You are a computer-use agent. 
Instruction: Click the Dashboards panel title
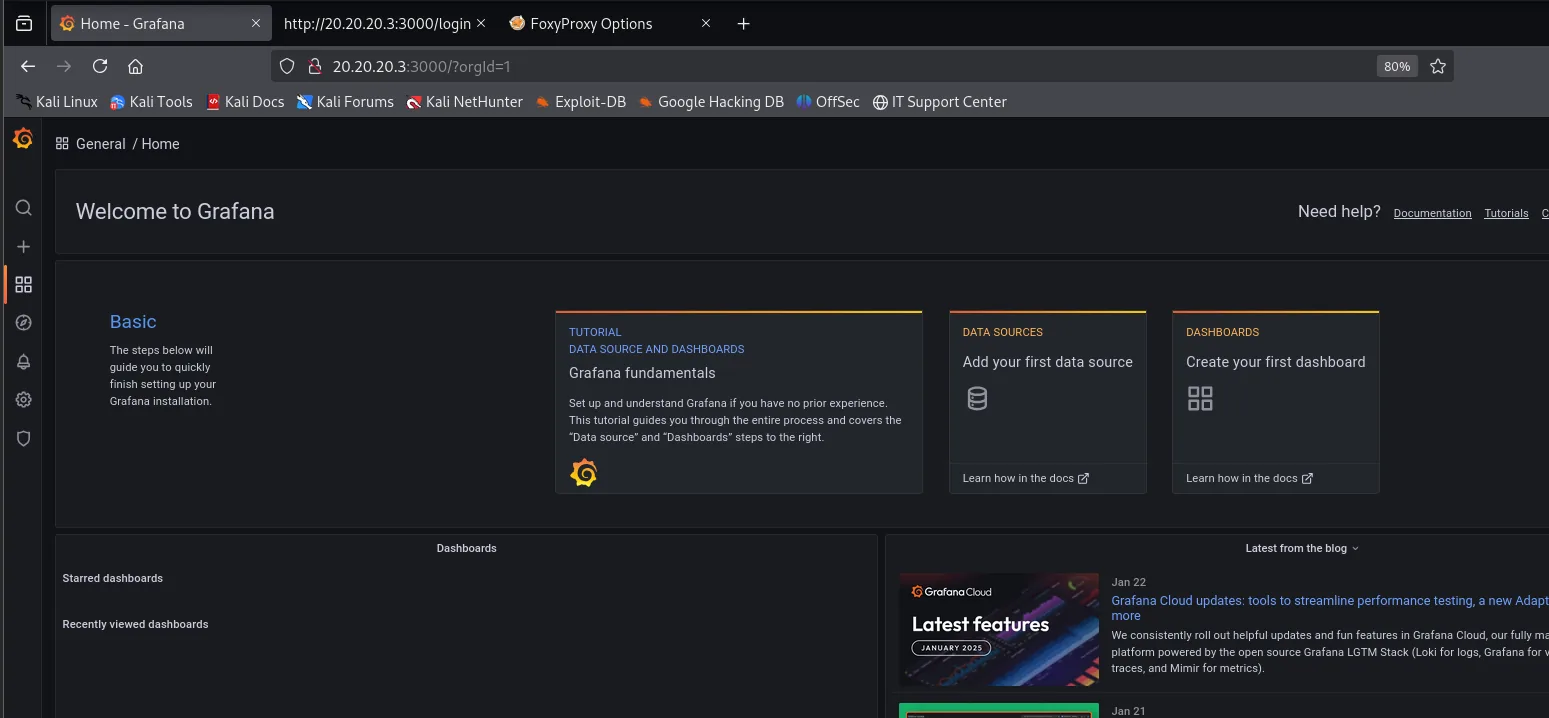[466, 548]
